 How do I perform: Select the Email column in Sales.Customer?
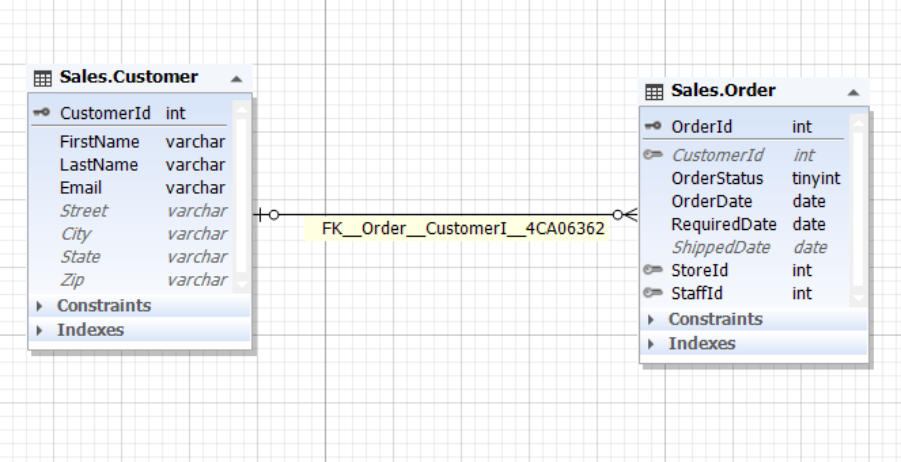point(81,188)
